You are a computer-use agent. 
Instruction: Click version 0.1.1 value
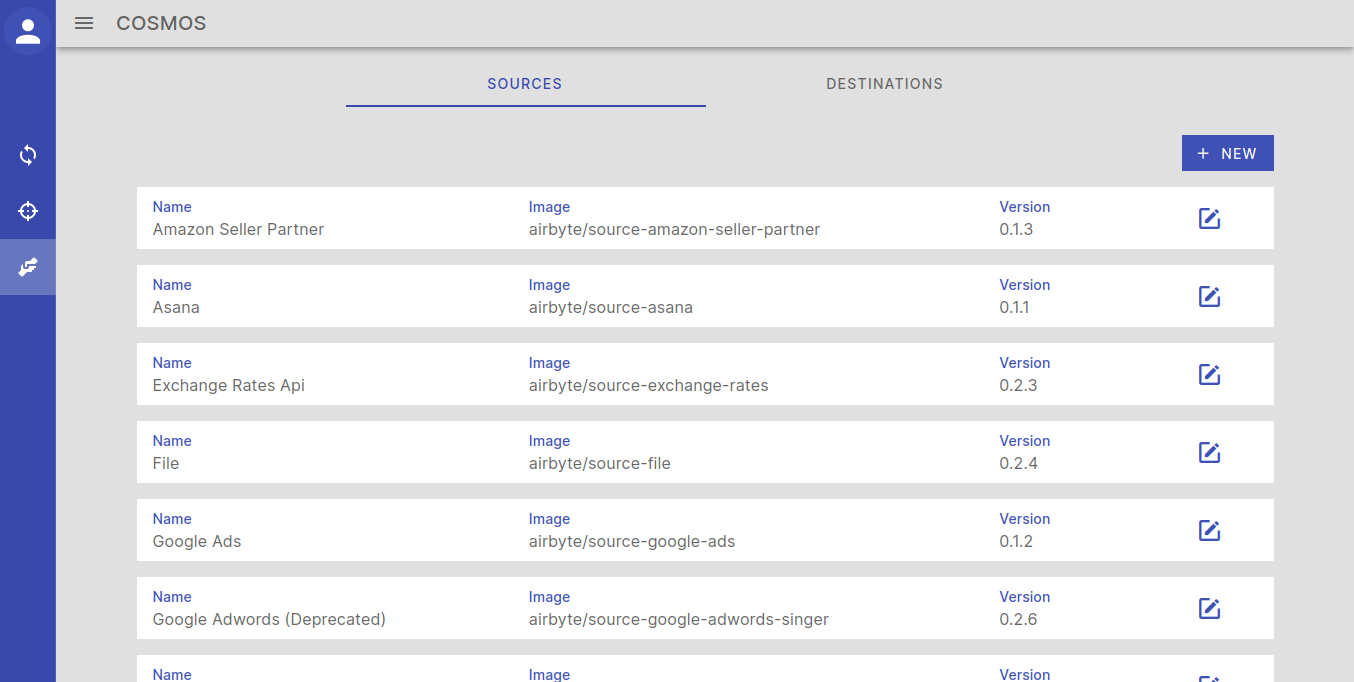1014,307
